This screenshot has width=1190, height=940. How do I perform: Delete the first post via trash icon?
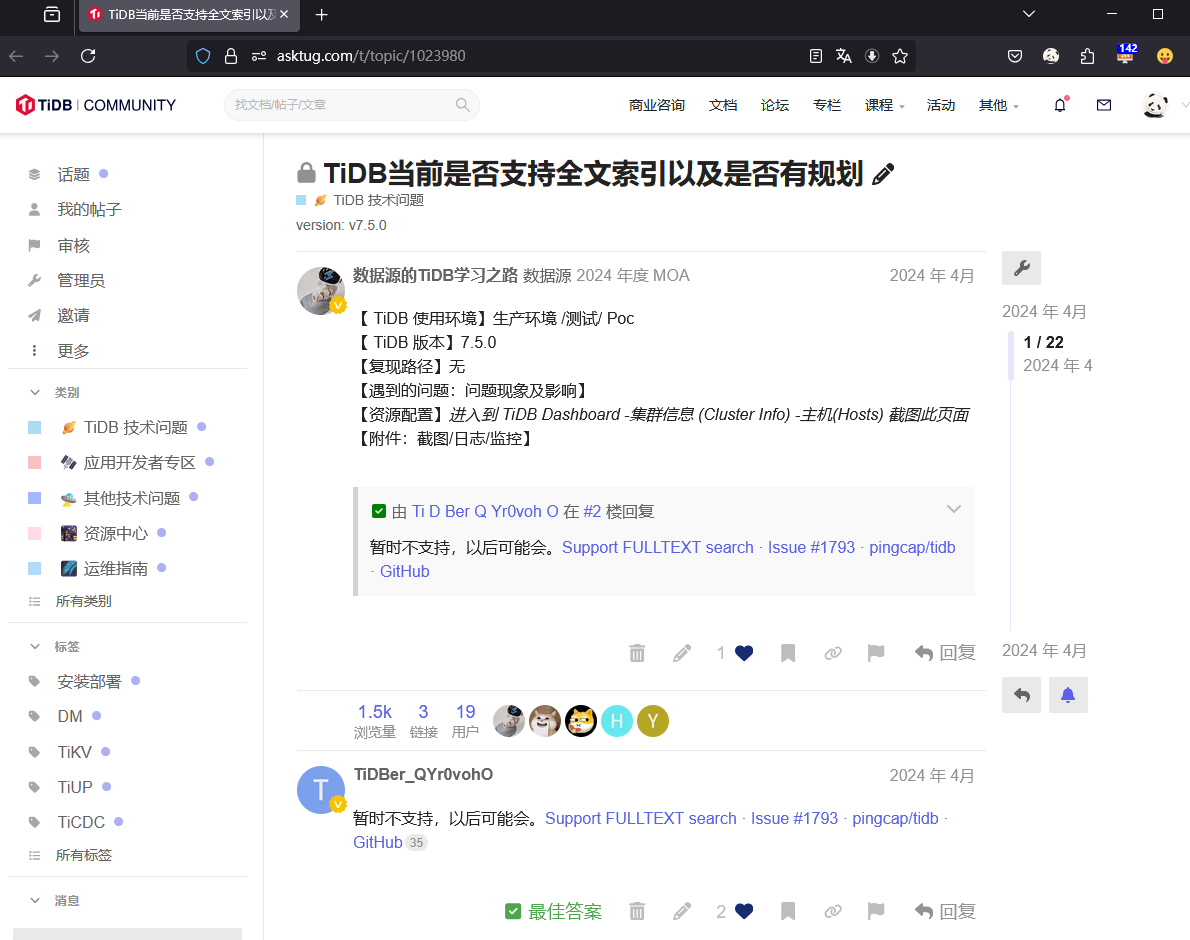pos(637,652)
